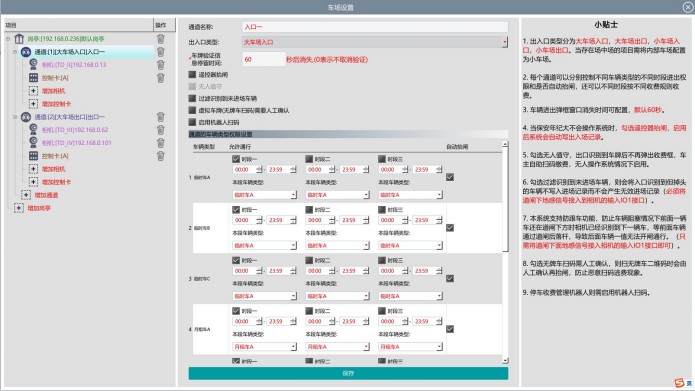
Task: Click the 增加相机 link under 出口一
Action: click(x=53, y=169)
